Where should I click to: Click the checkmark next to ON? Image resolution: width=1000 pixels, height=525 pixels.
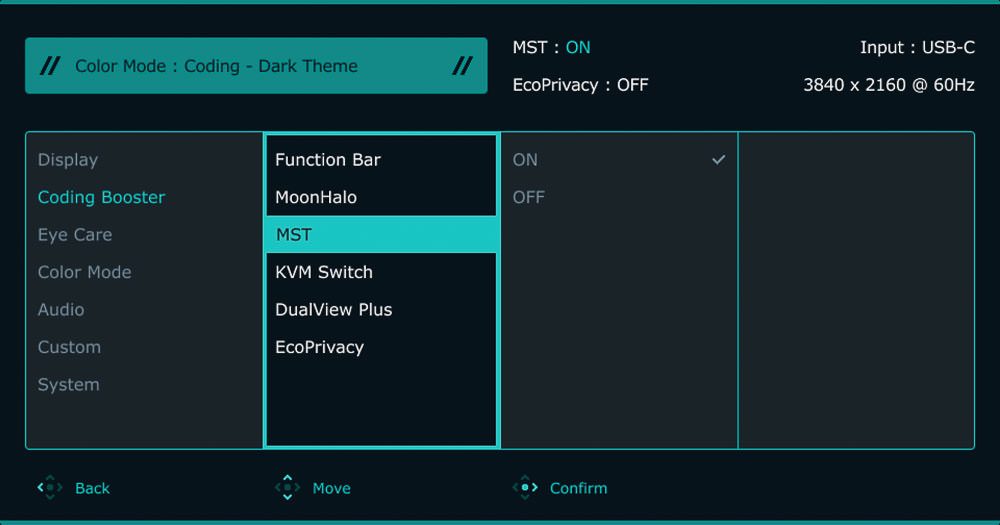point(718,160)
